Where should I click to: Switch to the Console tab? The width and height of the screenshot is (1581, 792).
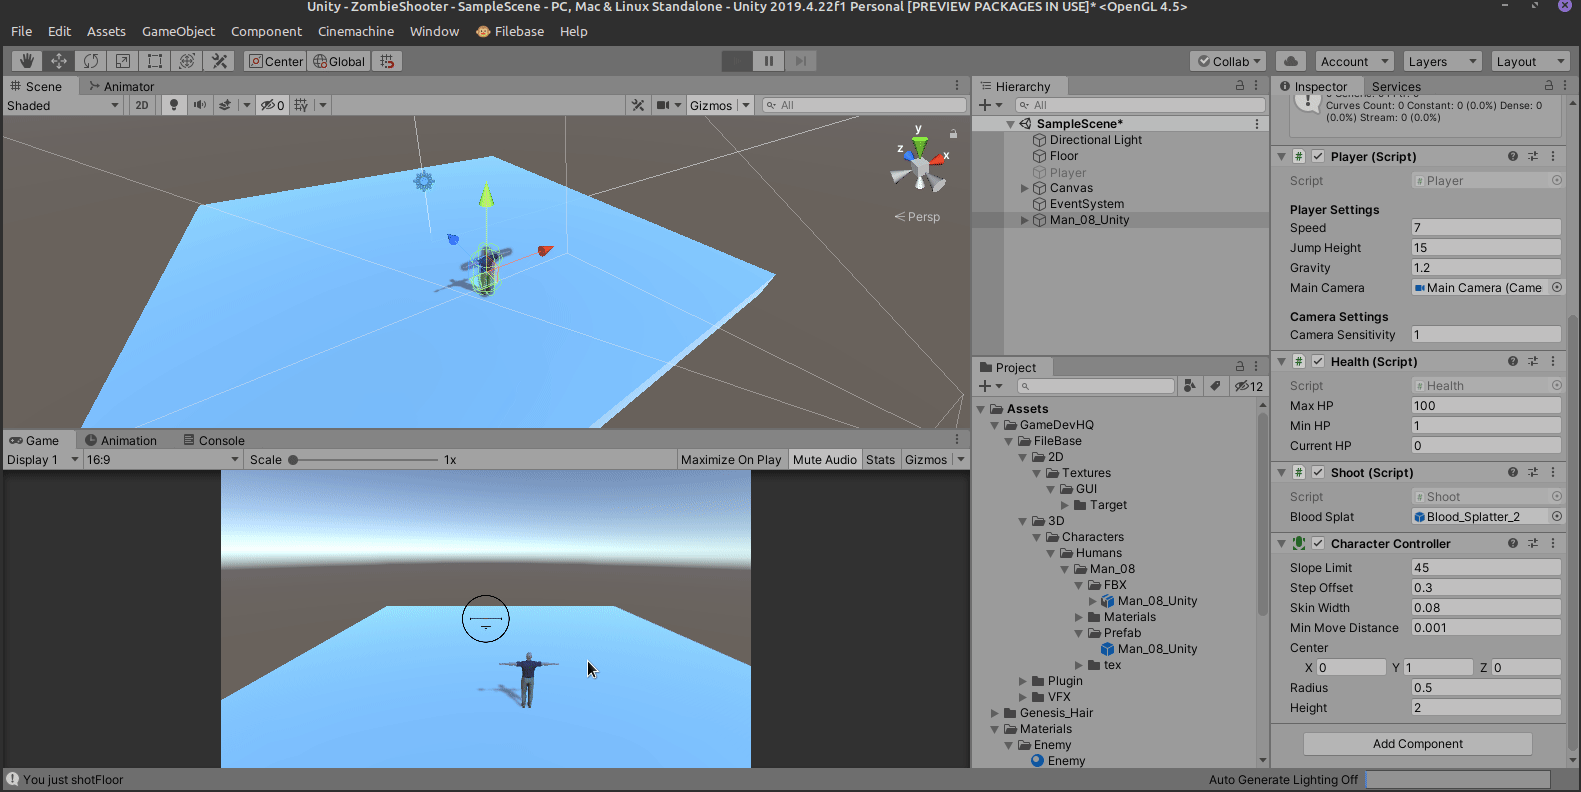(214, 441)
